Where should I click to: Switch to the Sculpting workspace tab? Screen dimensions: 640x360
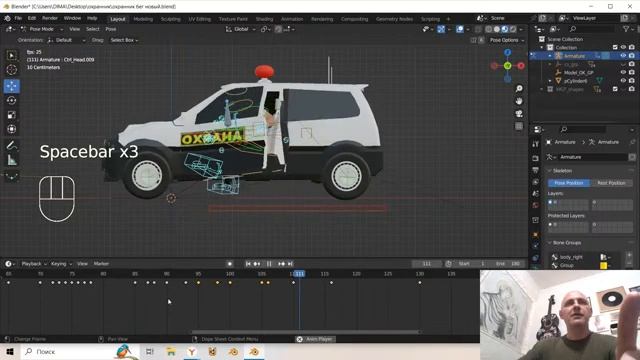pos(170,19)
